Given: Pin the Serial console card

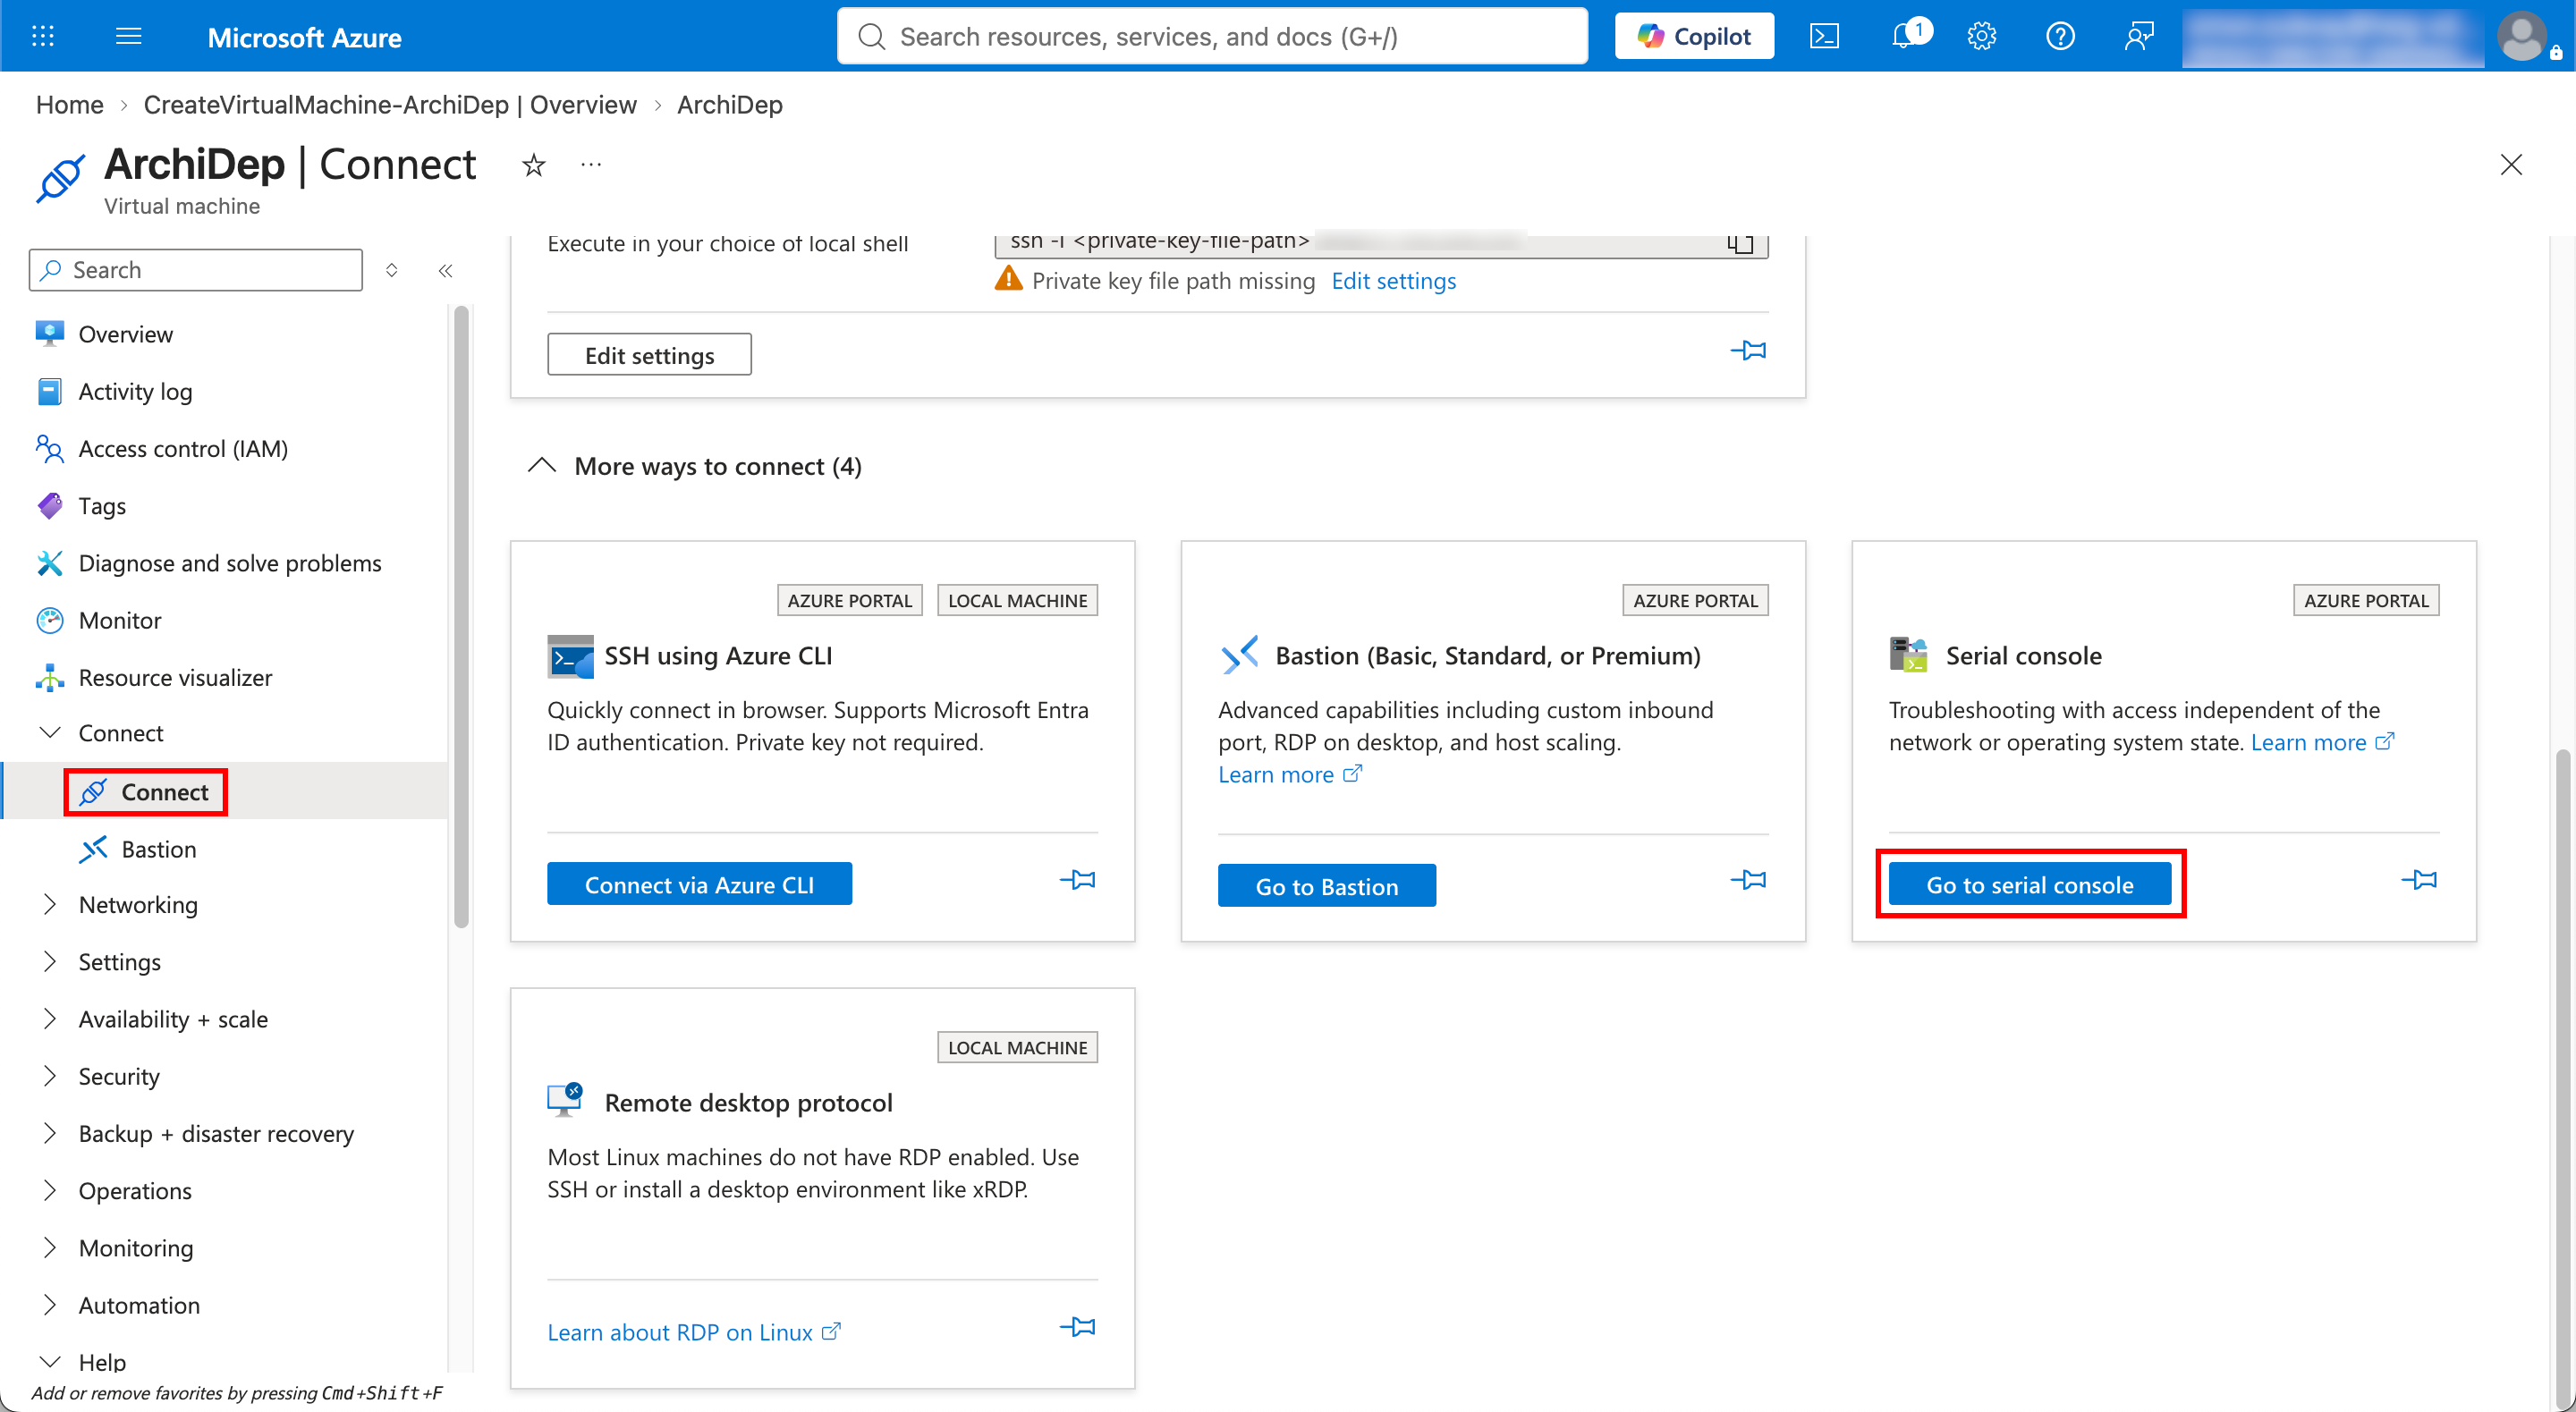Looking at the screenshot, I should point(2419,879).
